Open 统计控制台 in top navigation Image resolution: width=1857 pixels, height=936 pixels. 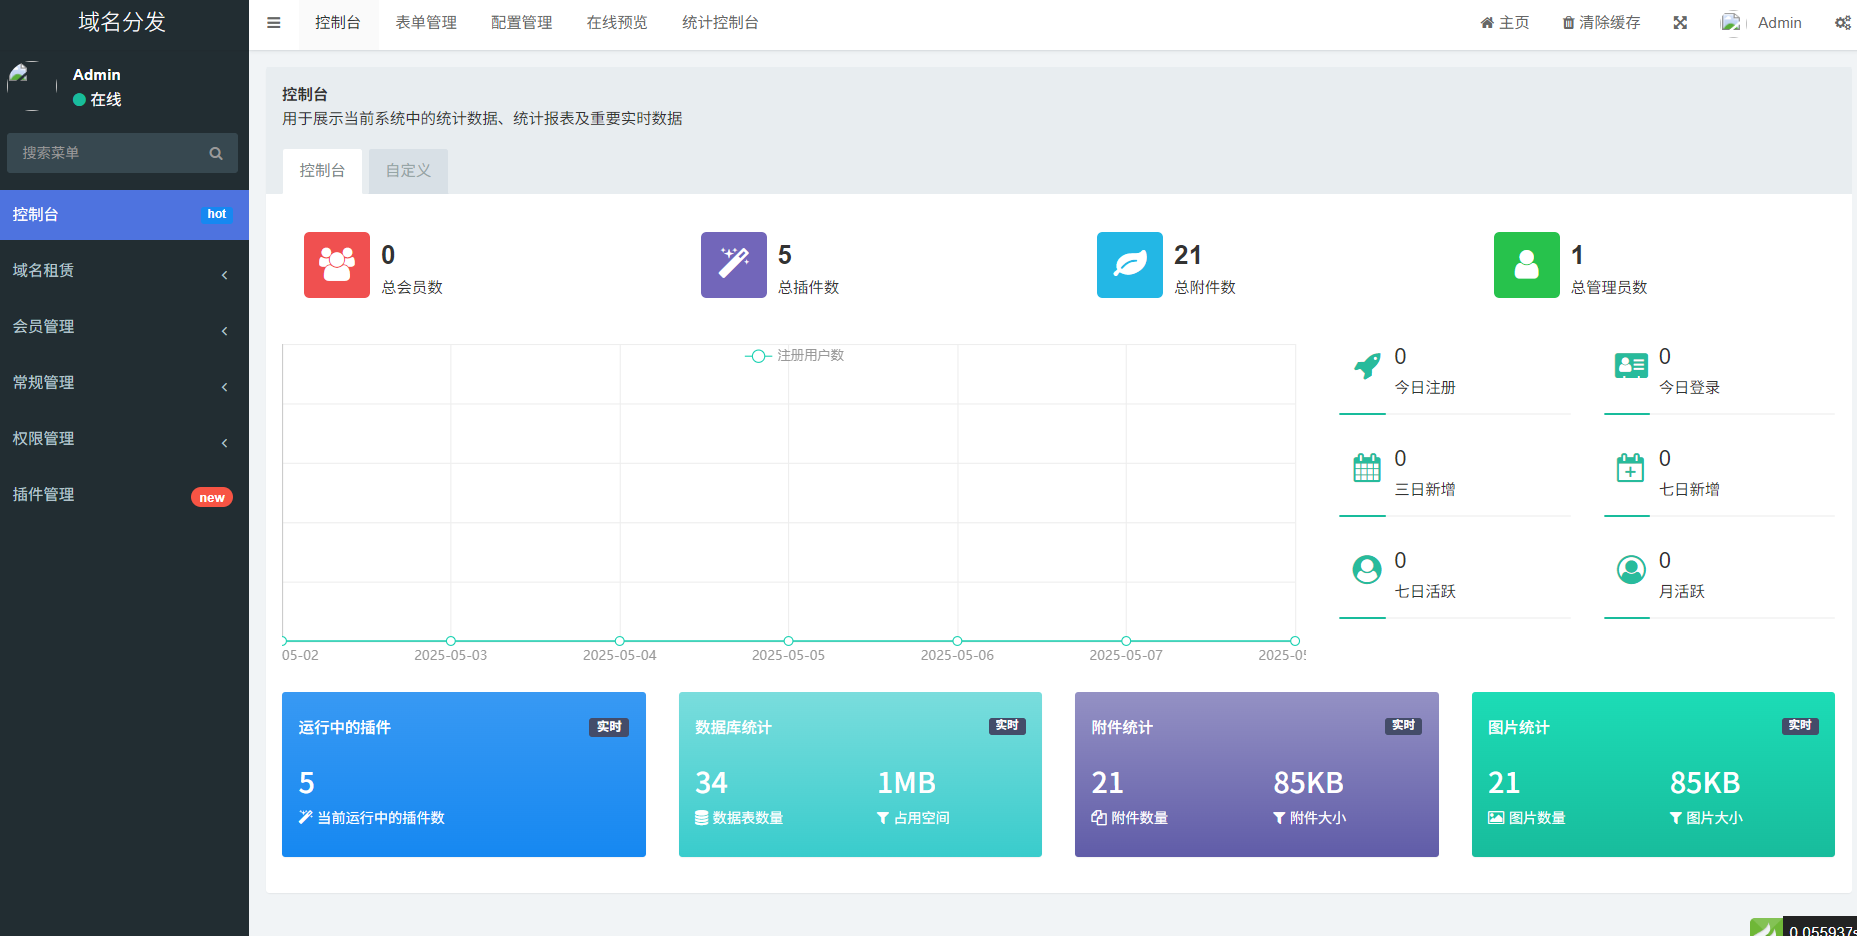coord(720,23)
